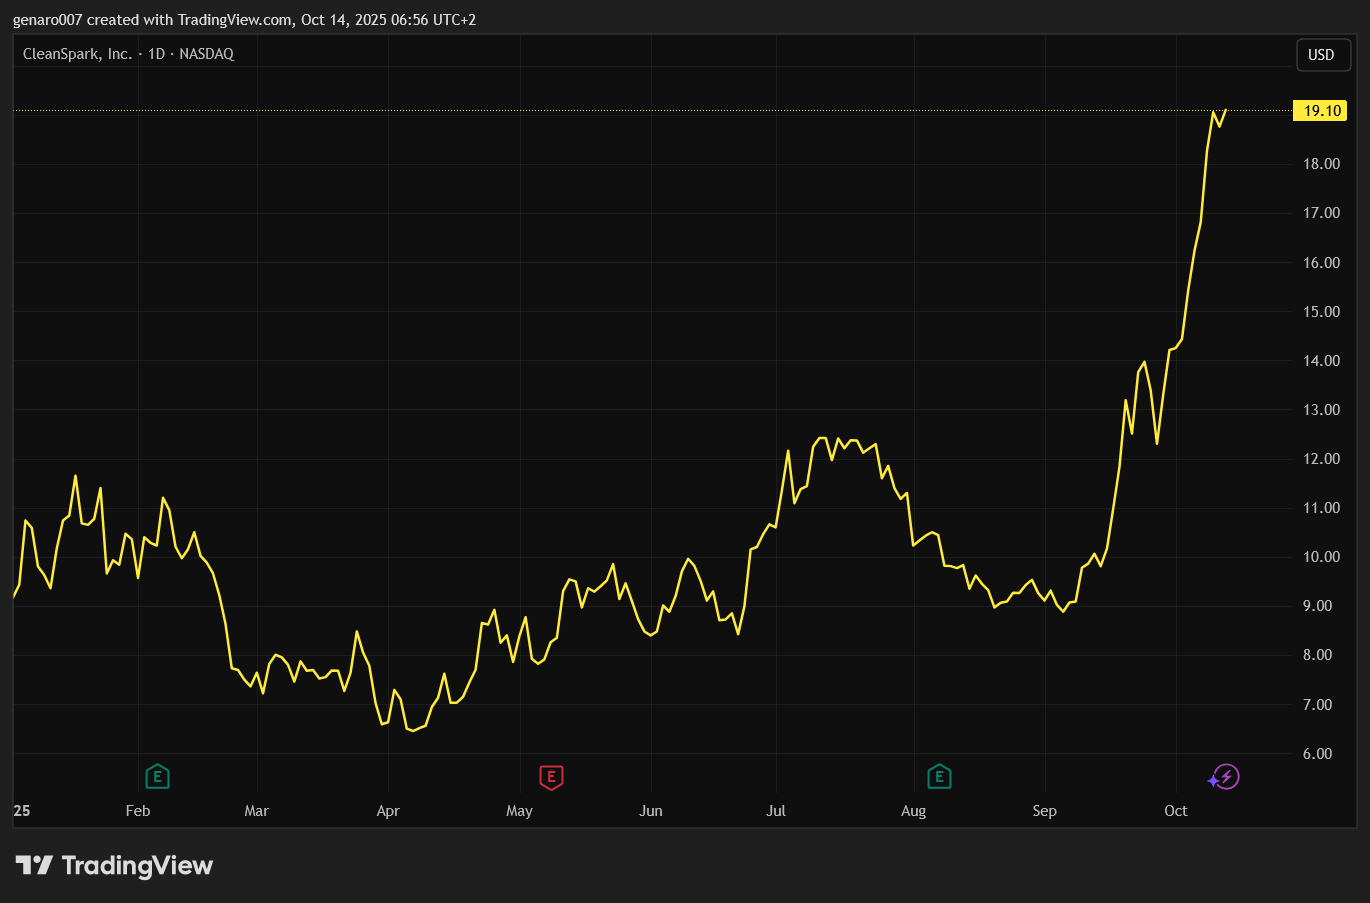This screenshot has height=903, width=1370.
Task: Click the Feb label on the time axis
Action: (x=138, y=811)
